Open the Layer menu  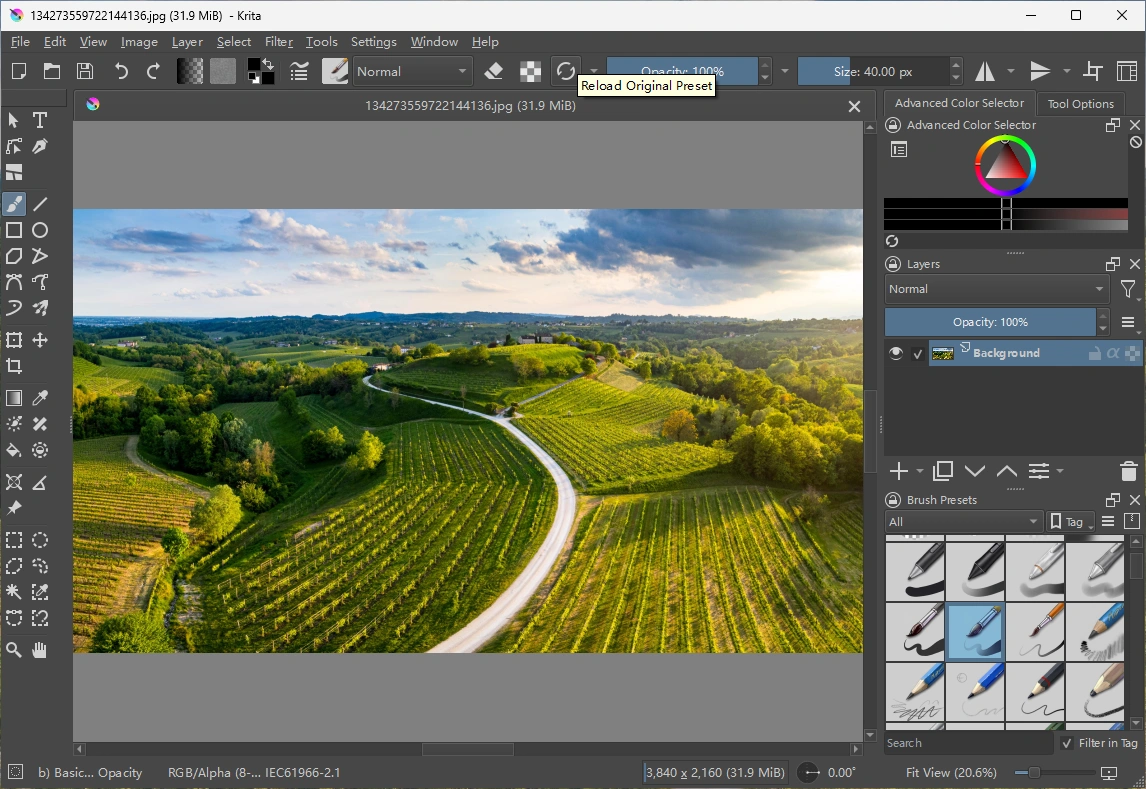pyautogui.click(x=187, y=42)
